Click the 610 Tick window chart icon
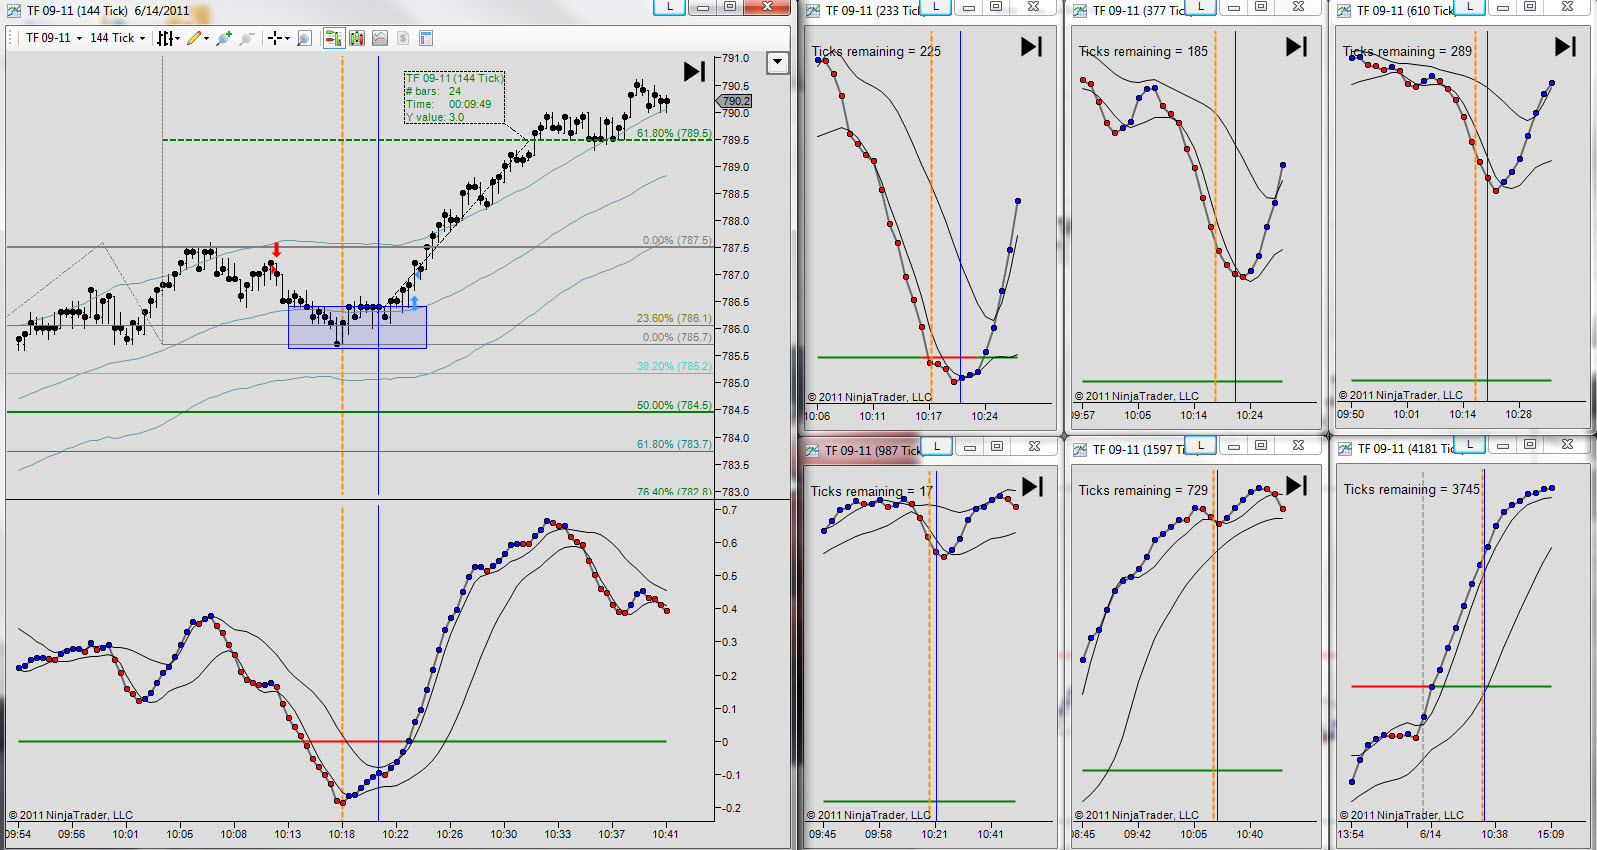Screen dimensions: 1597x850 pos(1345,11)
